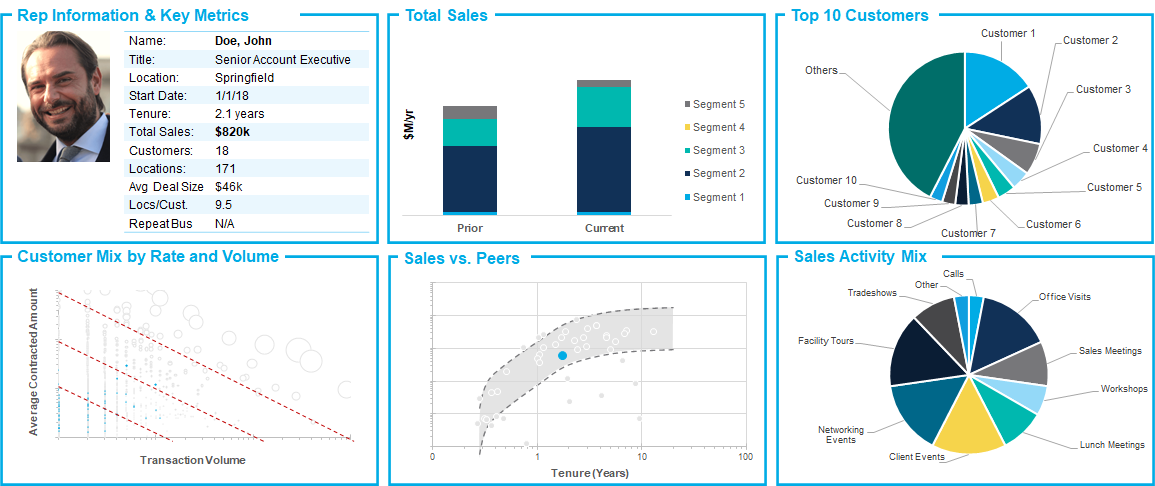Click the Segment 4 yellow legend square
Viewport: 1155px width, 486px height.
pos(687,127)
